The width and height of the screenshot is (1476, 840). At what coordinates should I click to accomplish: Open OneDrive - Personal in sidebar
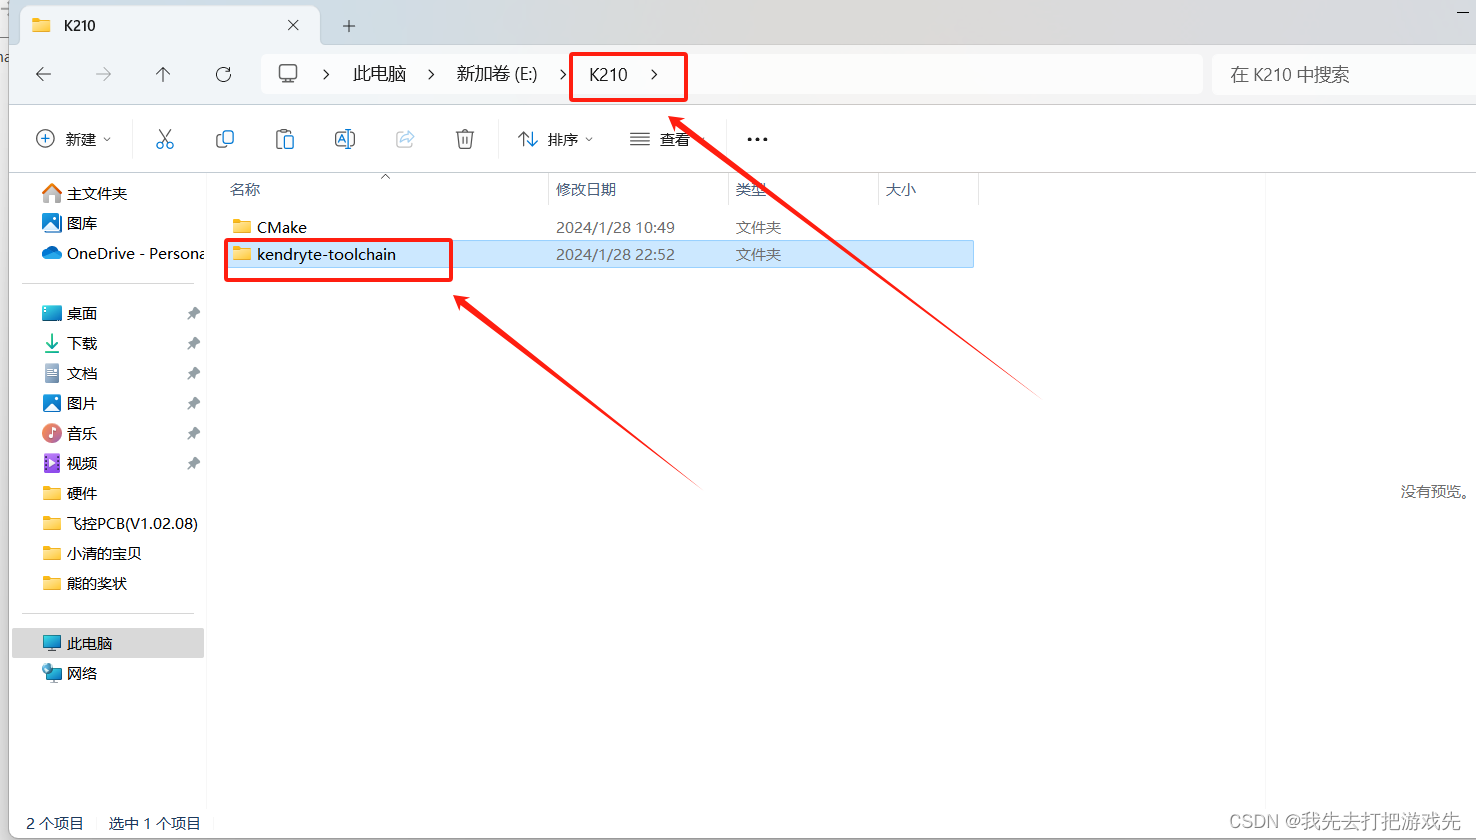click(123, 253)
